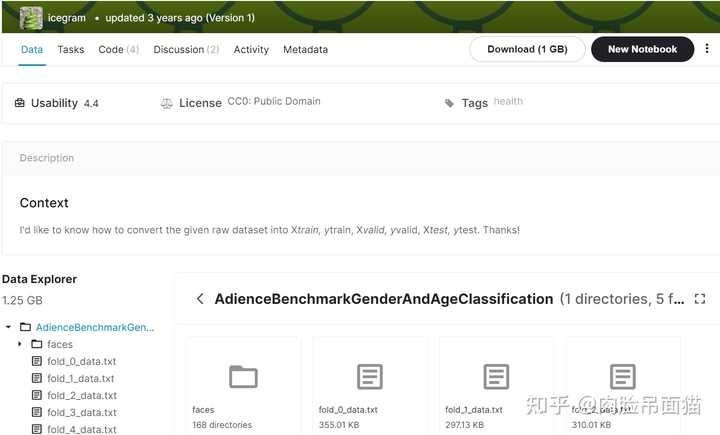Click folder icon beside AdienceBenchmarkGen... in tree
The height and width of the screenshot is (435, 720).
click(x=26, y=327)
